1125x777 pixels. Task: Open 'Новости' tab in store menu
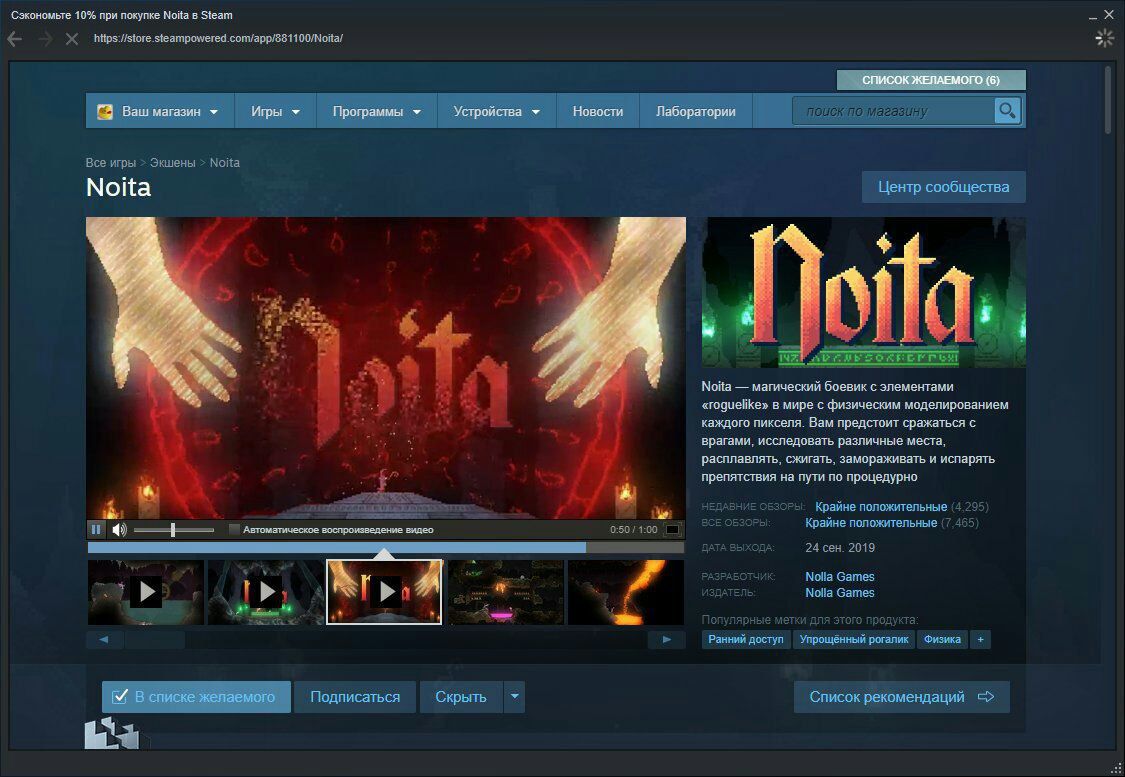[598, 111]
